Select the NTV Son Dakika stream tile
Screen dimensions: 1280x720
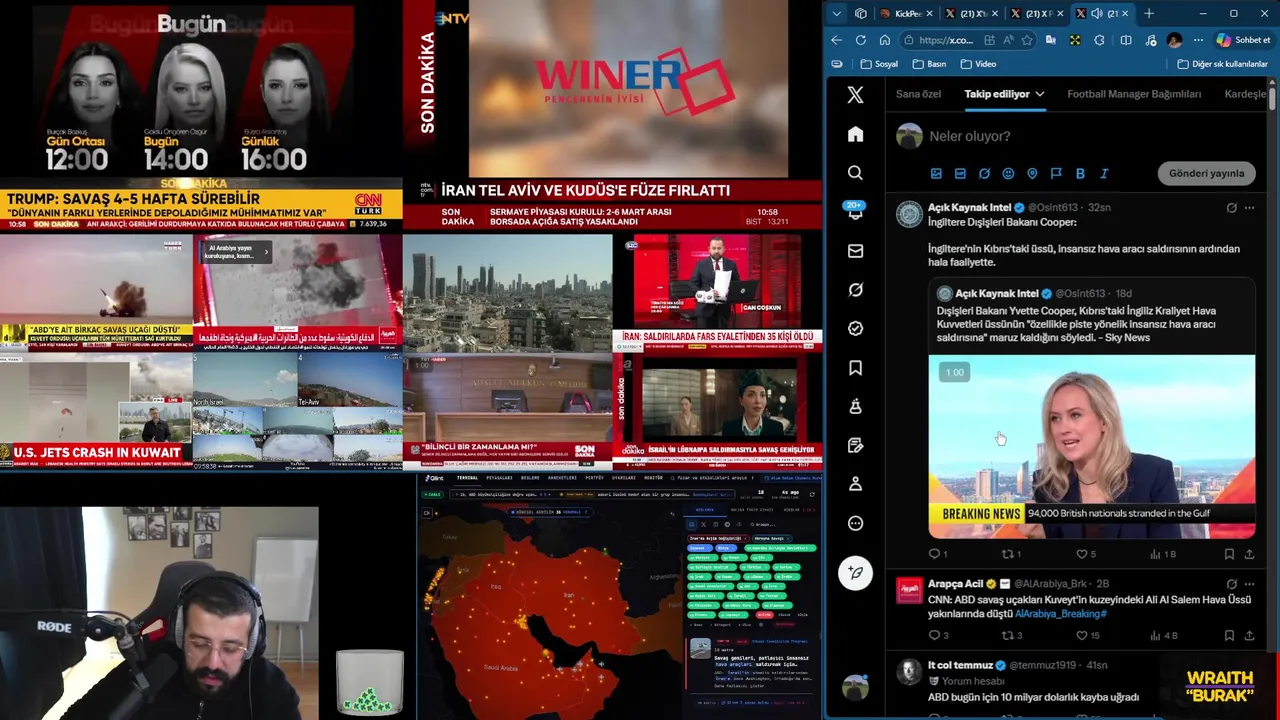coord(612,116)
